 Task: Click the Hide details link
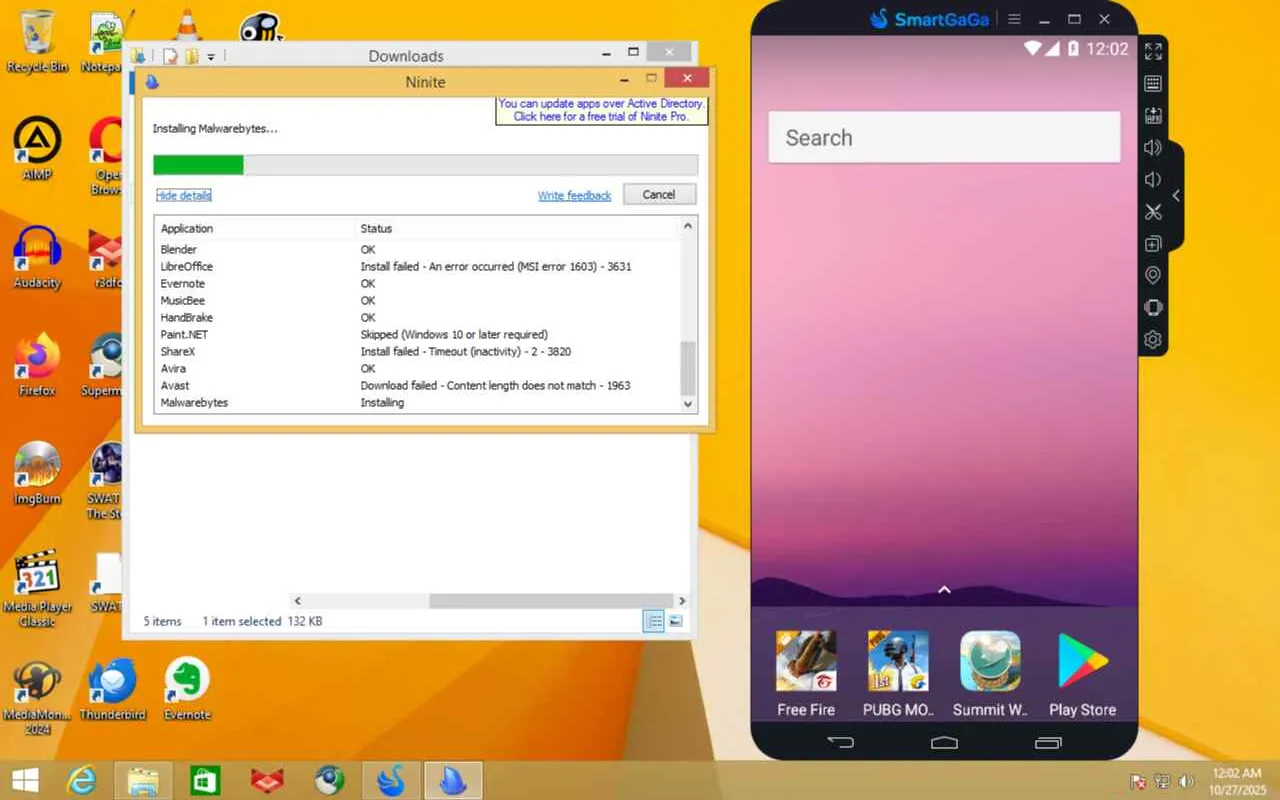184,195
